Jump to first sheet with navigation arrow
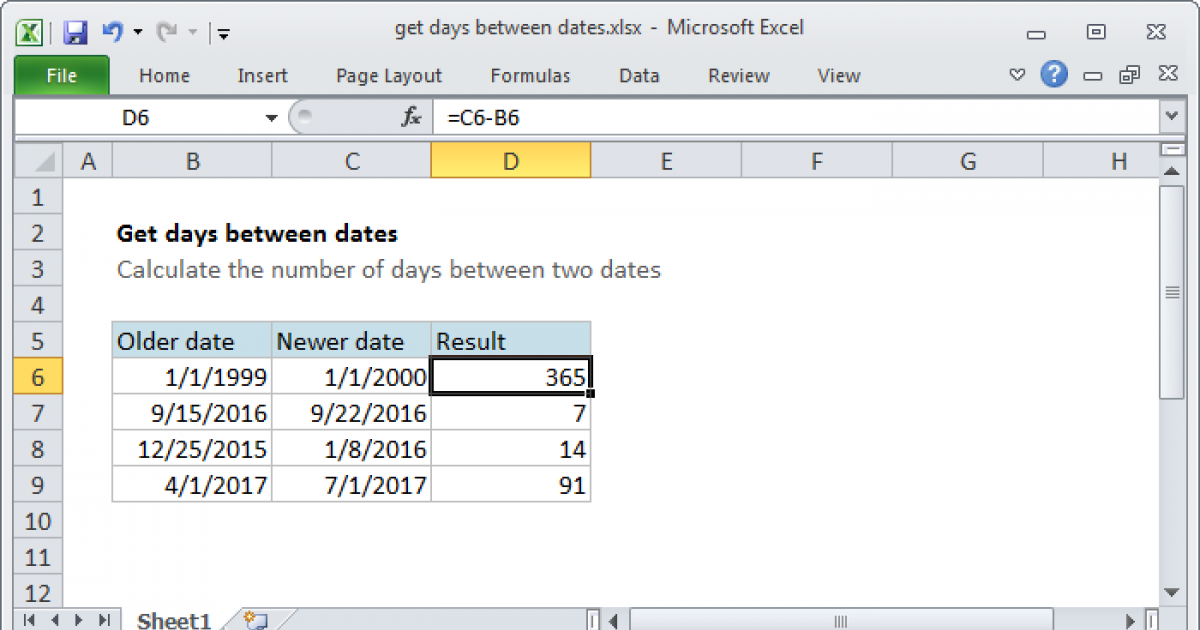The image size is (1200, 630). 28,620
